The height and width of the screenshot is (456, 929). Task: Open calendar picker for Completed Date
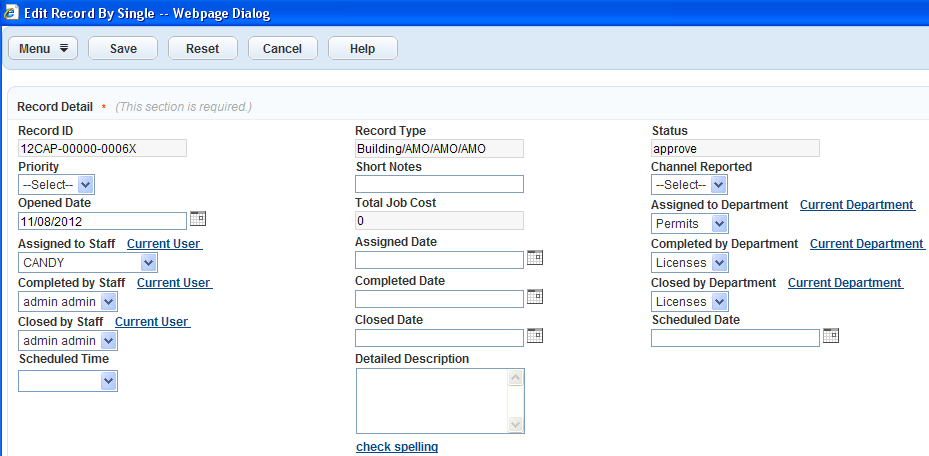(534, 297)
